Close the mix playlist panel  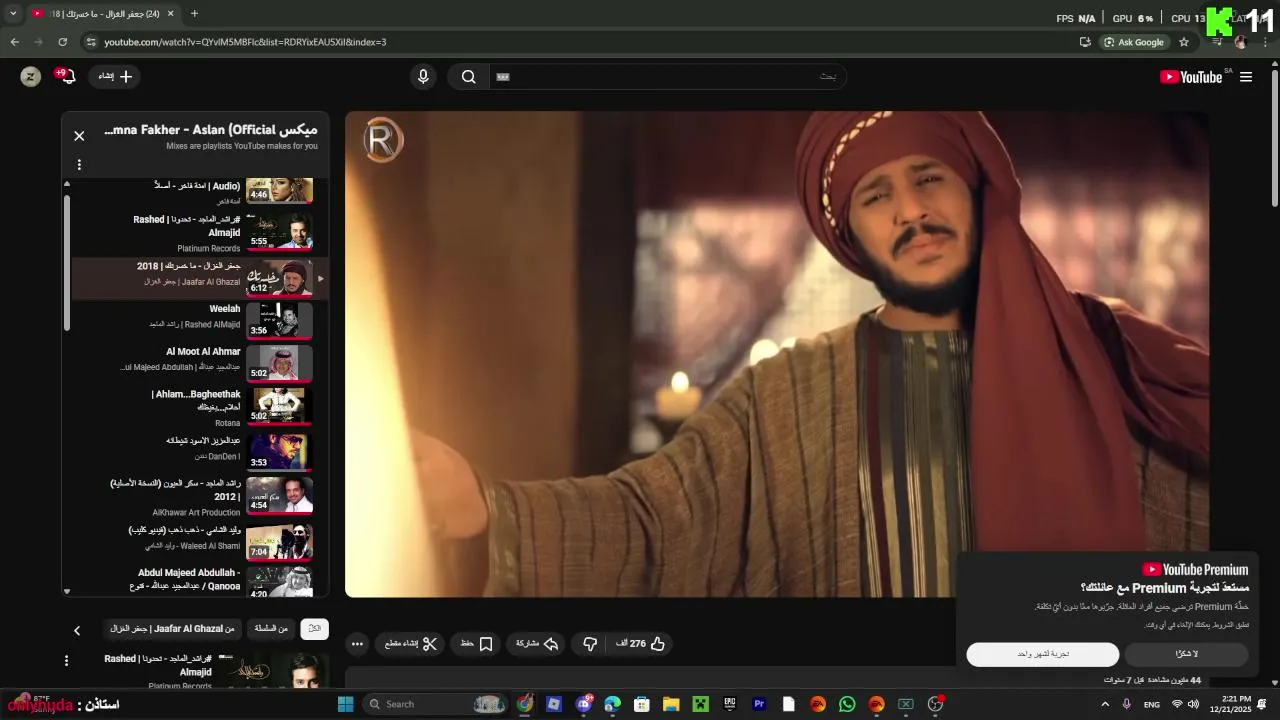coord(79,136)
